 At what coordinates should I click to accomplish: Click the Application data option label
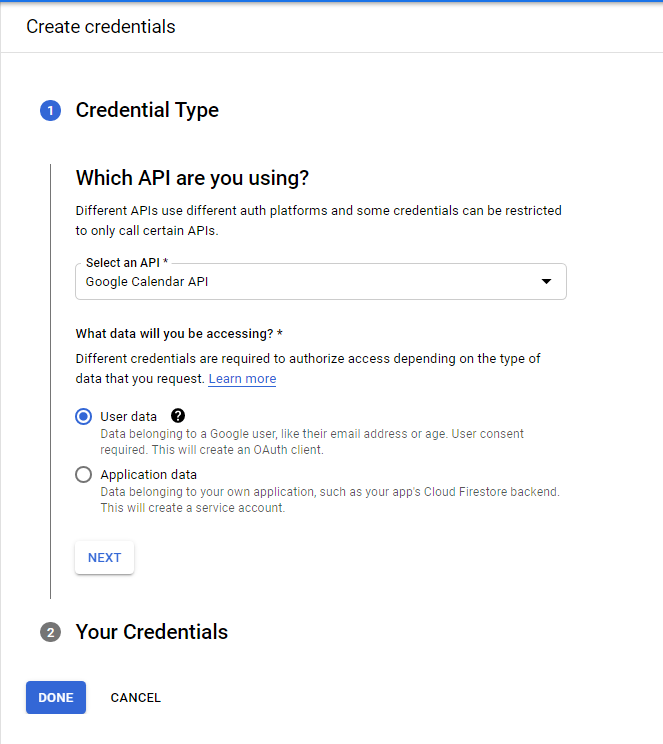tap(149, 474)
